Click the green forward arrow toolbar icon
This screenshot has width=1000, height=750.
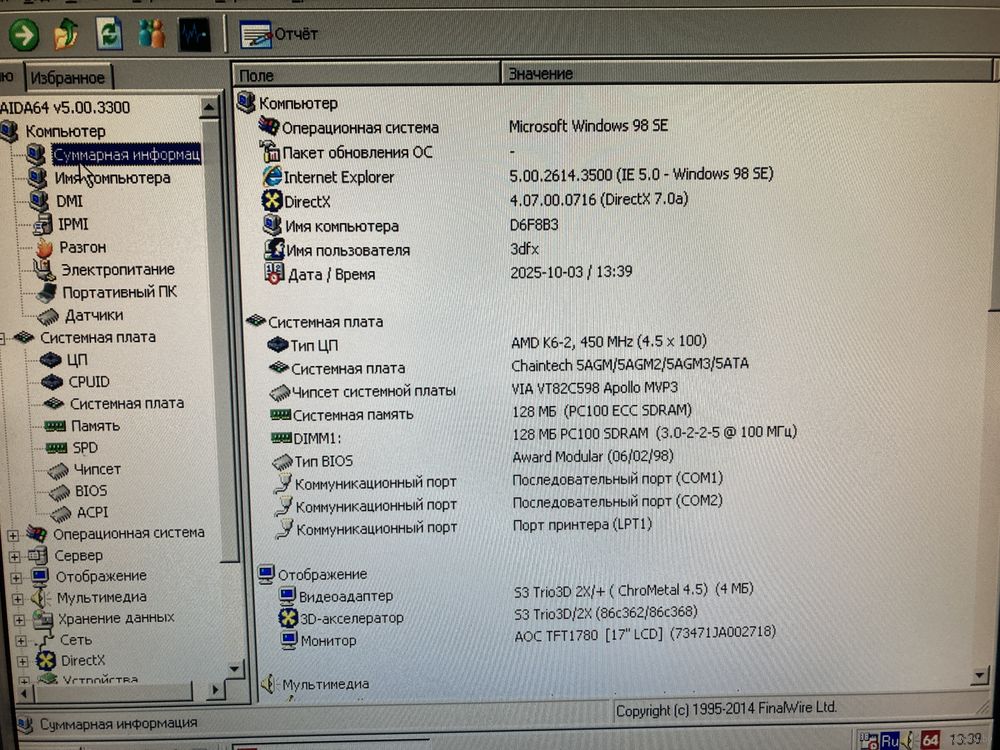click(24, 35)
